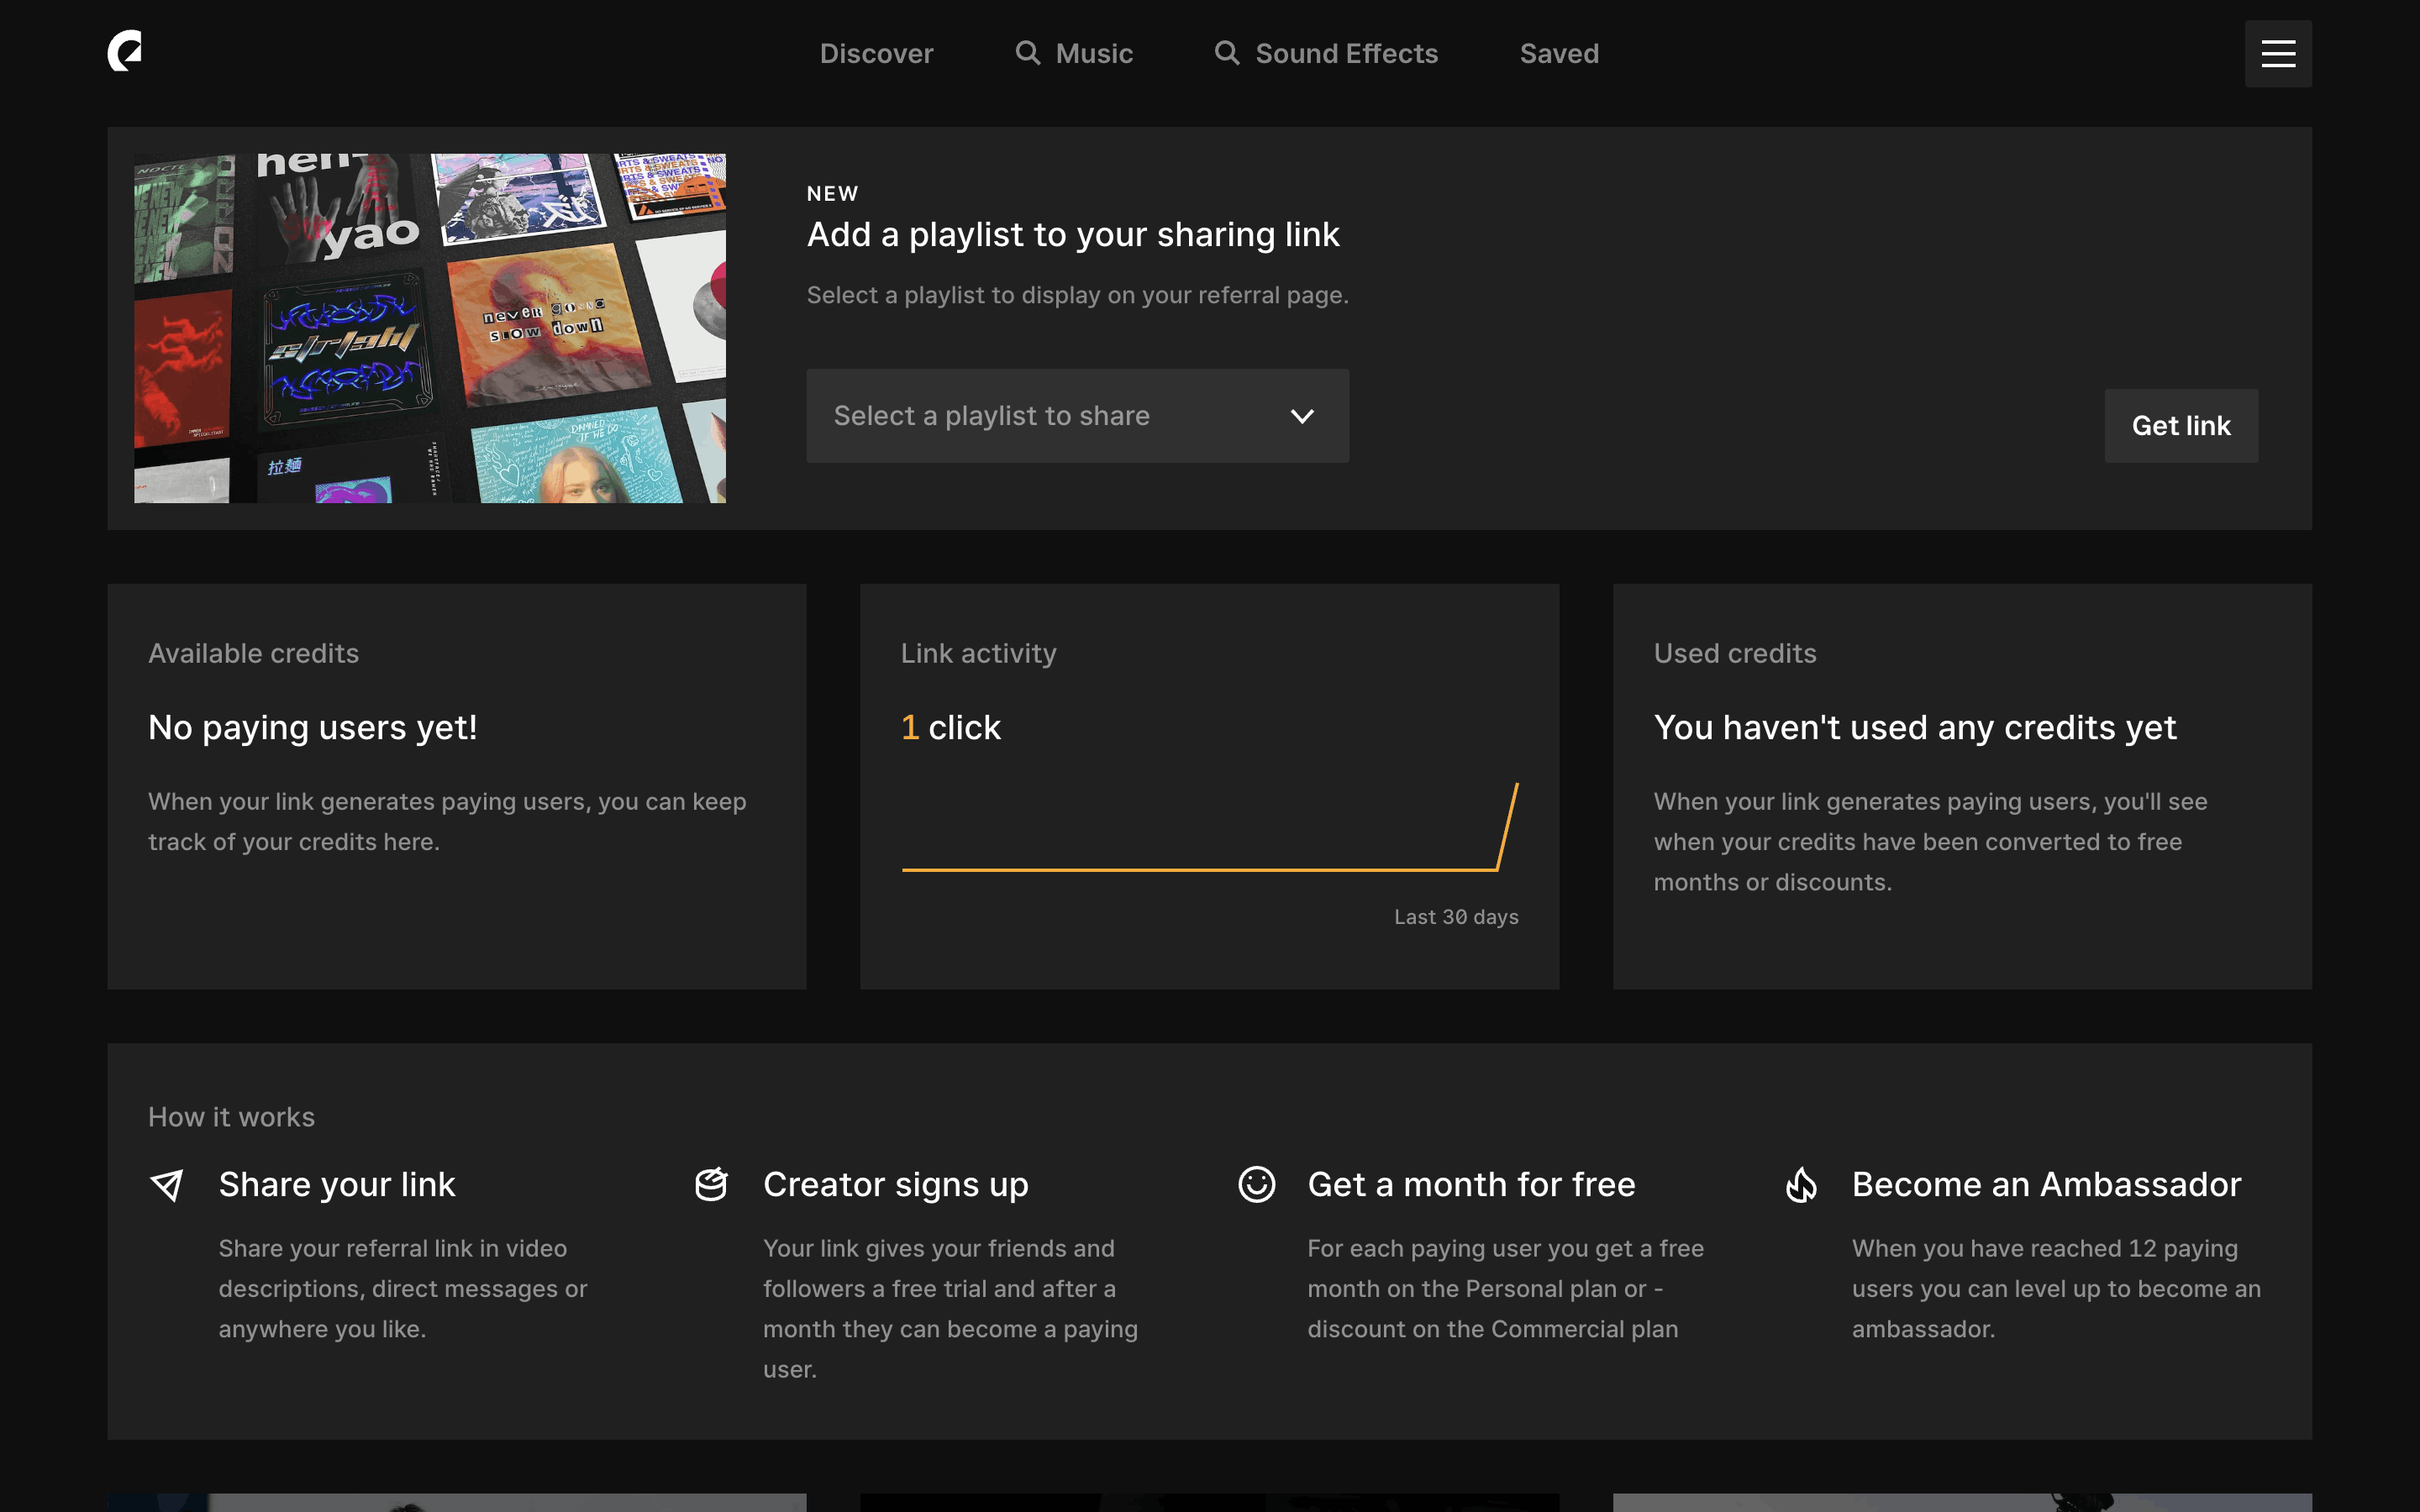Click the Share your link heading
The width and height of the screenshot is (2420, 1512).
click(337, 1185)
